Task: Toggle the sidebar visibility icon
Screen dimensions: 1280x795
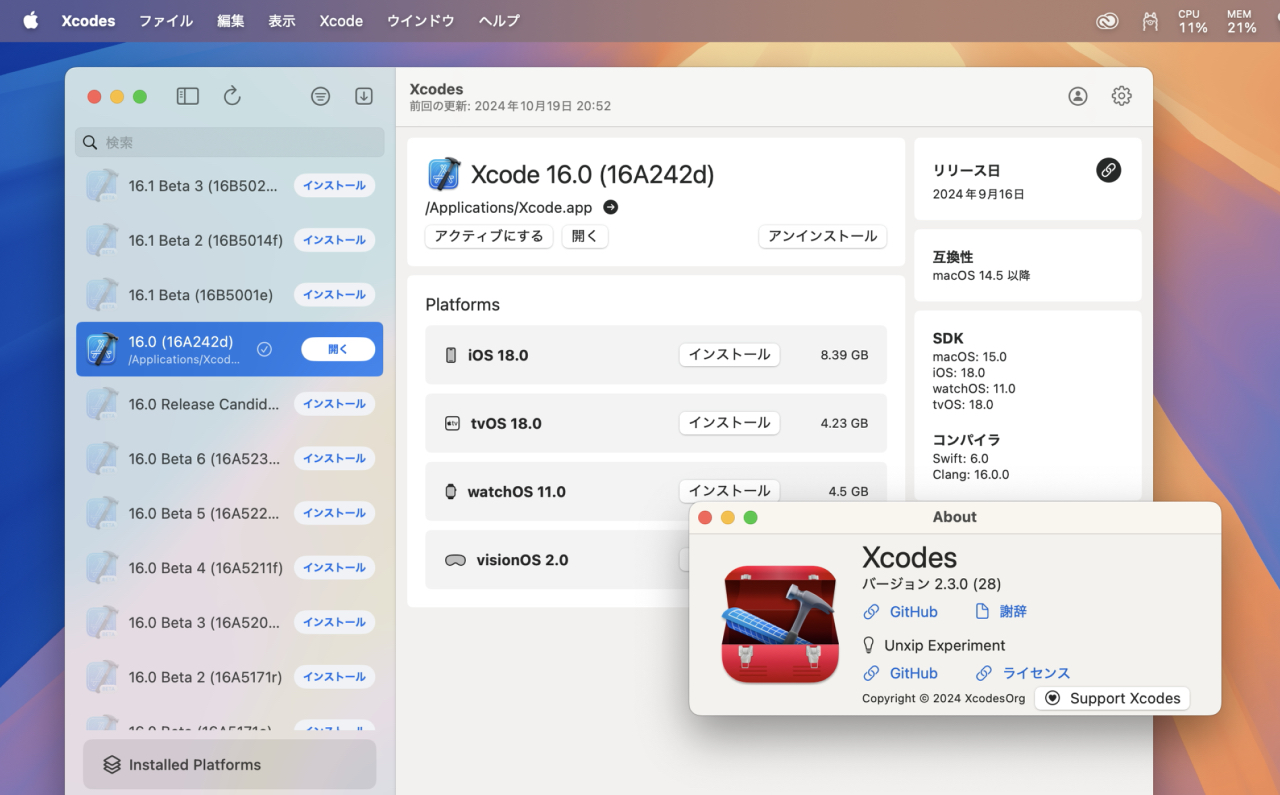Action: pos(188,96)
